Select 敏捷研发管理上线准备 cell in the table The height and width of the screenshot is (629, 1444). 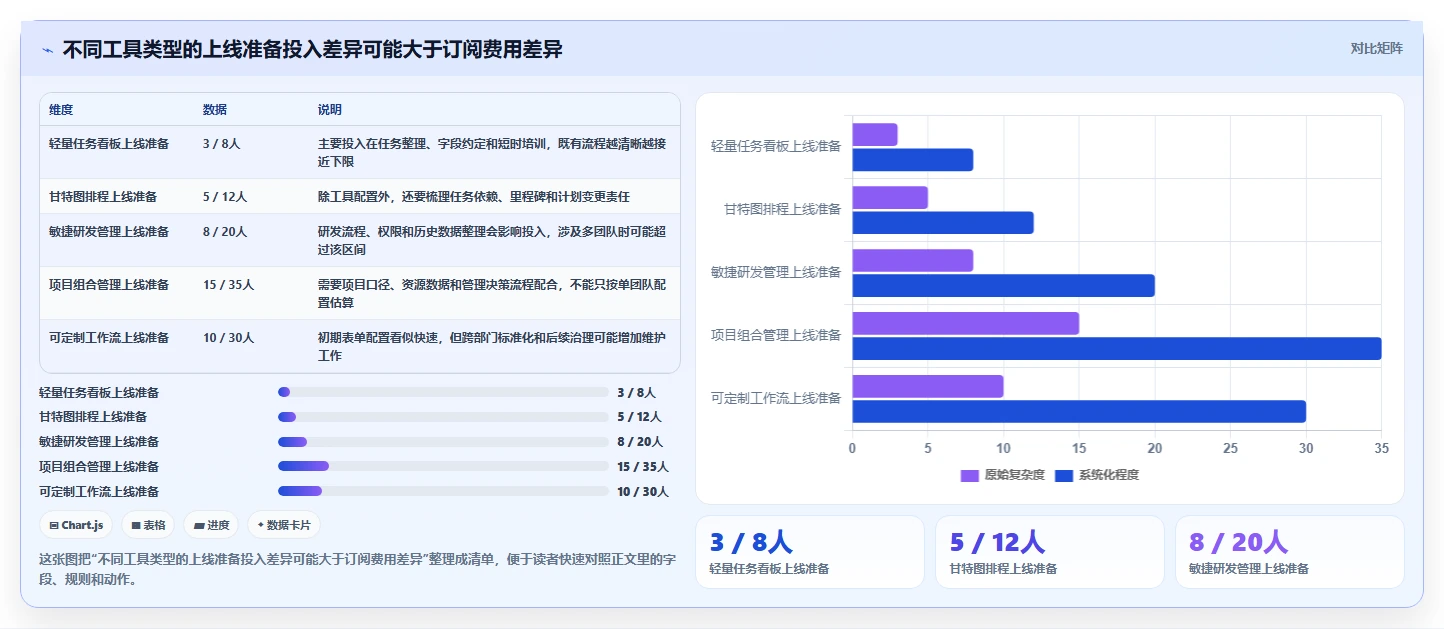pyautogui.click(x=109, y=232)
